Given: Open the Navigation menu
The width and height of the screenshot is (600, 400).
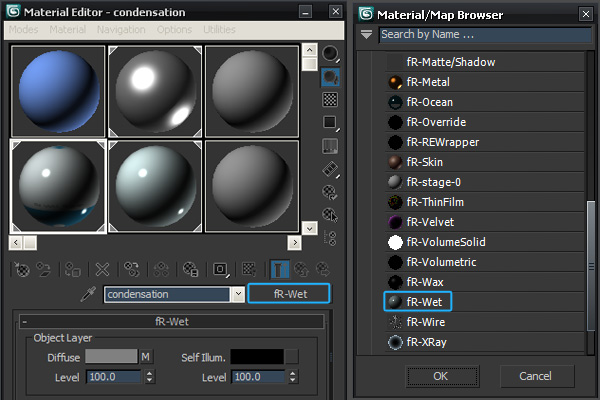Looking at the screenshot, I should 121,29.
